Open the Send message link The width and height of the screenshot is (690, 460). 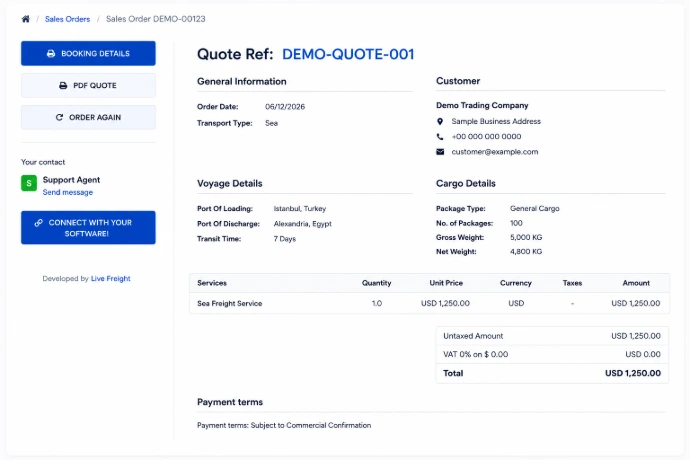pyautogui.click(x=68, y=192)
